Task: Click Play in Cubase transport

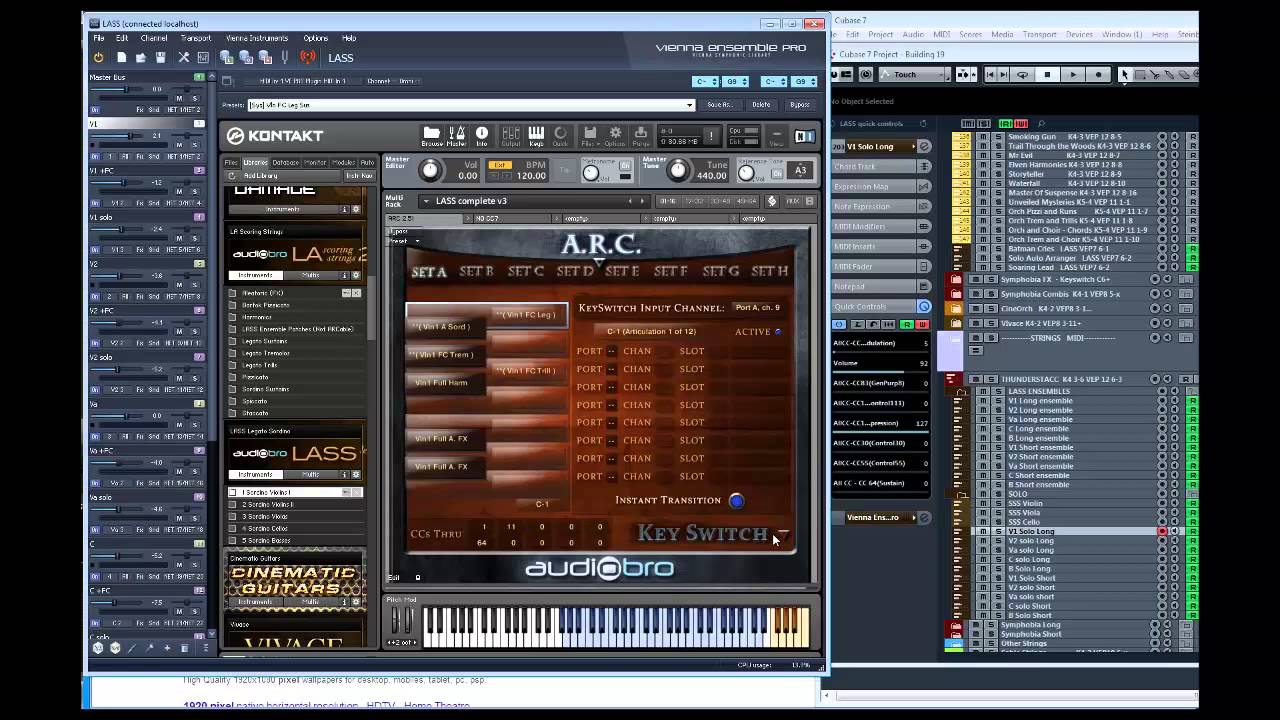Action: 1073,74
